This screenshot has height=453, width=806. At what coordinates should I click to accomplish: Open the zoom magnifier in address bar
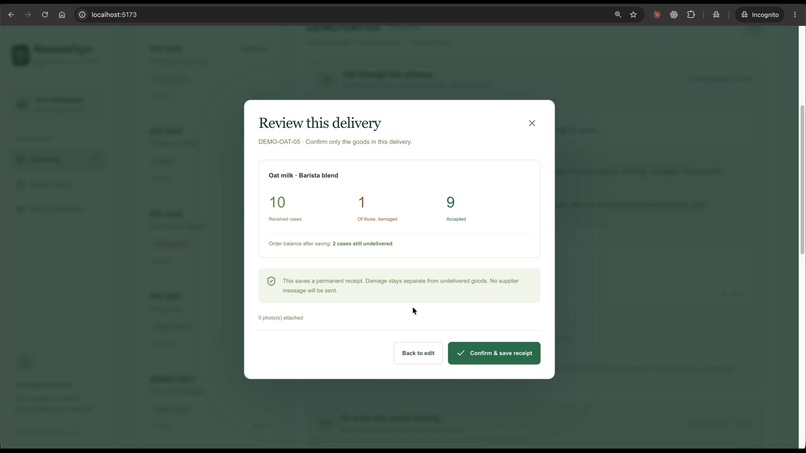coord(618,14)
